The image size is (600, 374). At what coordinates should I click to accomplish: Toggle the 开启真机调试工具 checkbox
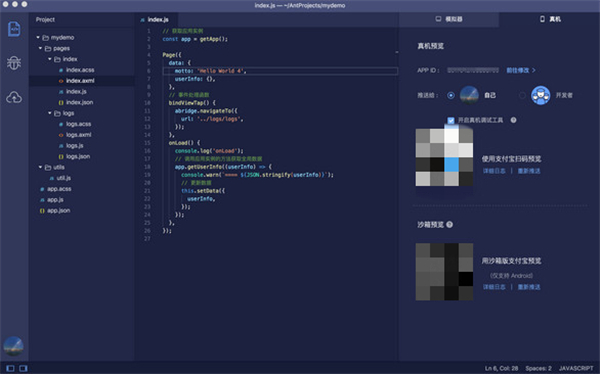(451, 120)
